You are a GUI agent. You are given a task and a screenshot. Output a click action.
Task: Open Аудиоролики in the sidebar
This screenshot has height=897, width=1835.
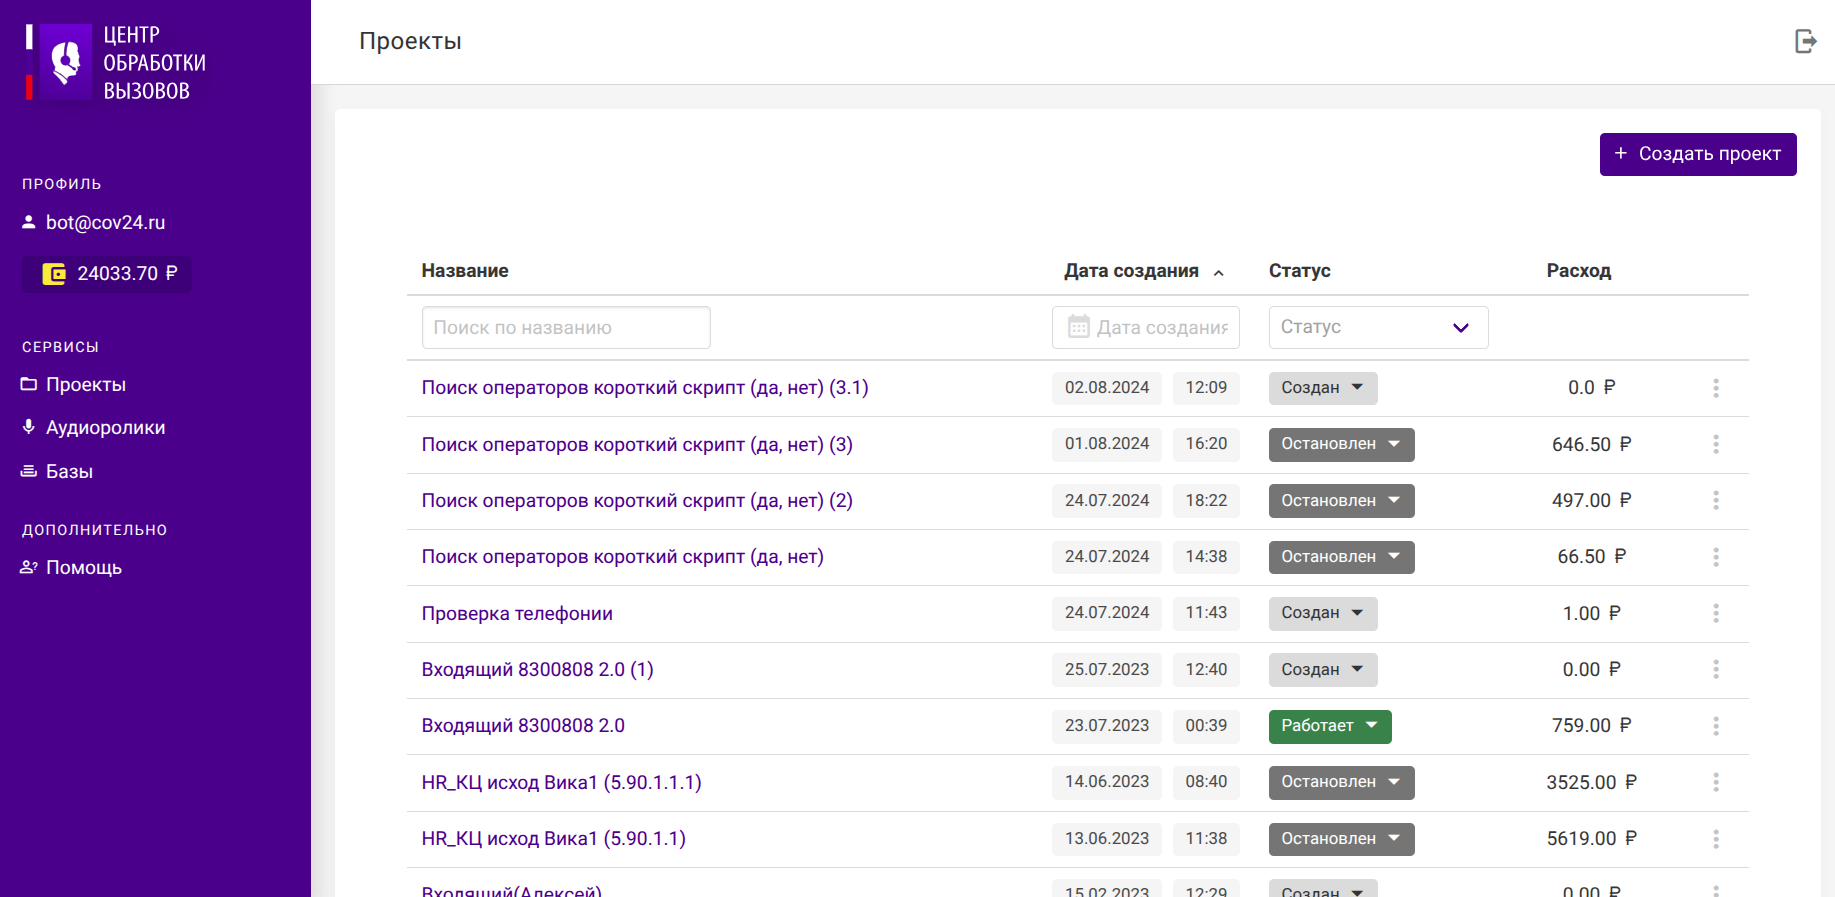pyautogui.click(x=94, y=428)
